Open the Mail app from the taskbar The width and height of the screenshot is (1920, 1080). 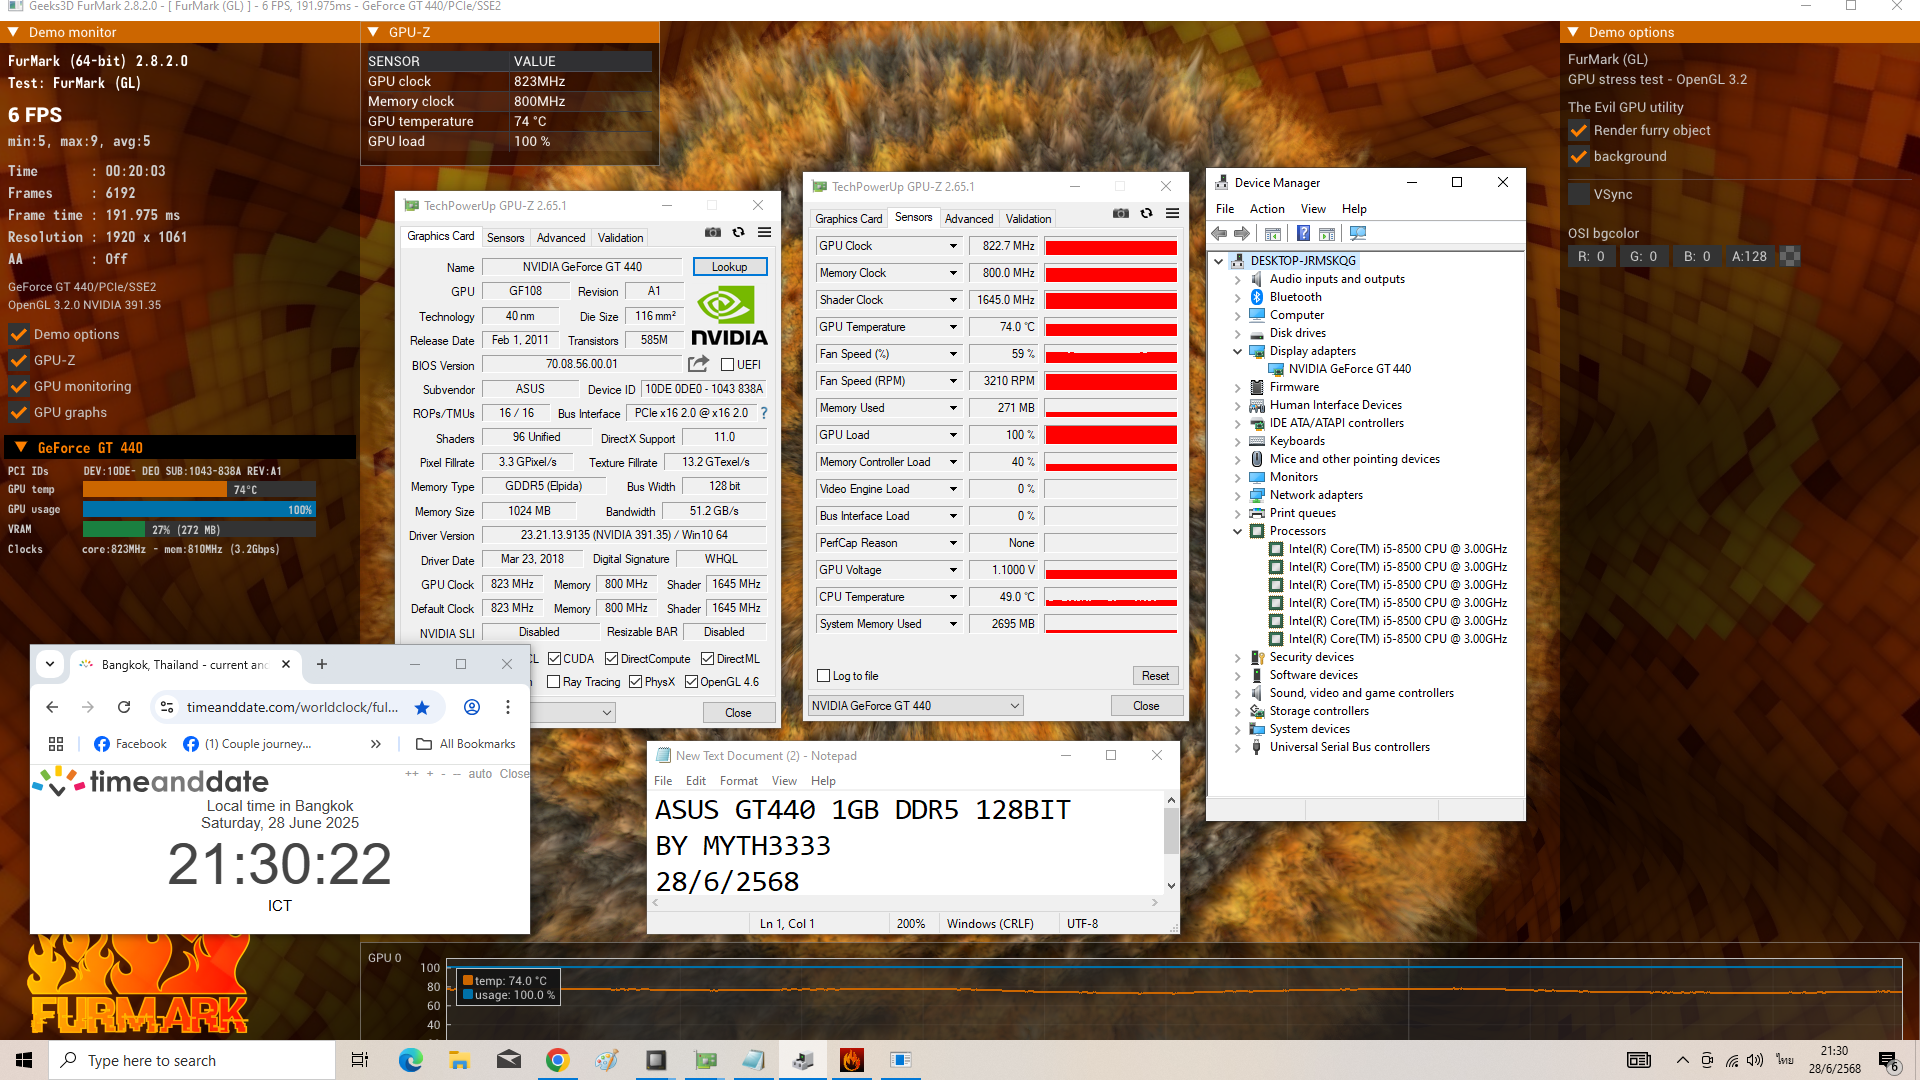[x=508, y=1060]
